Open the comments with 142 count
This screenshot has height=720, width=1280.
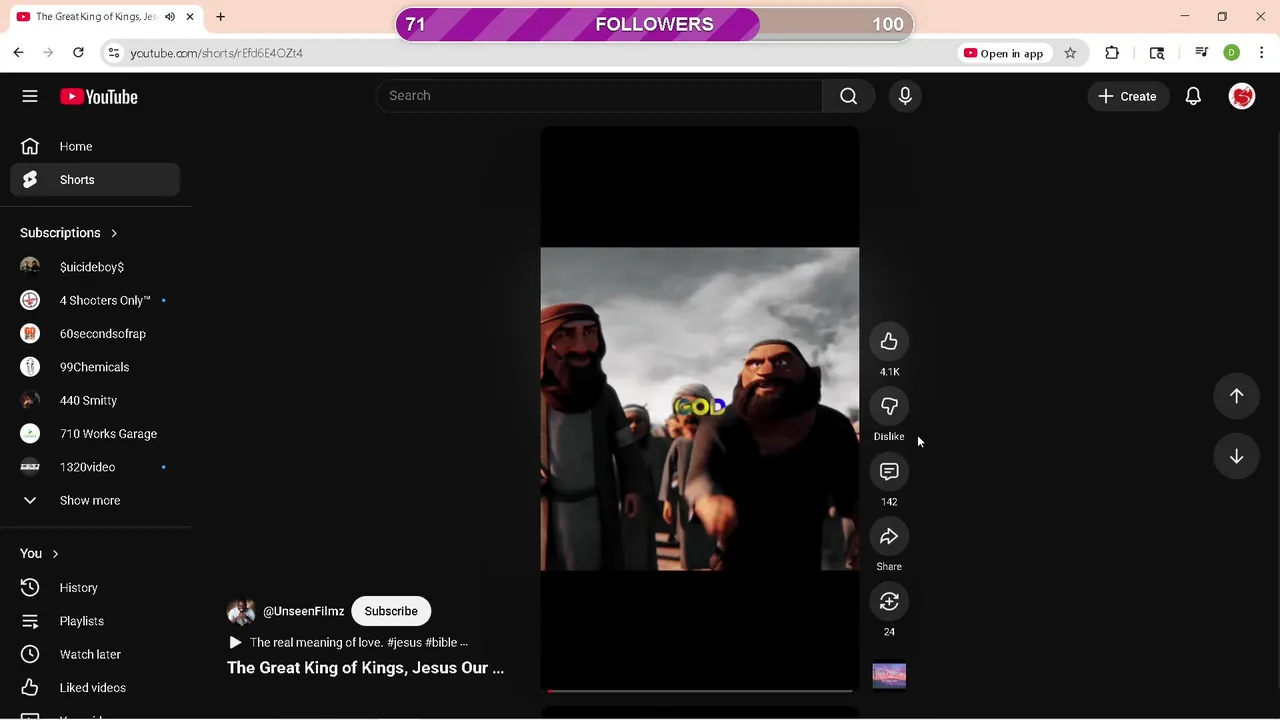tap(889, 472)
